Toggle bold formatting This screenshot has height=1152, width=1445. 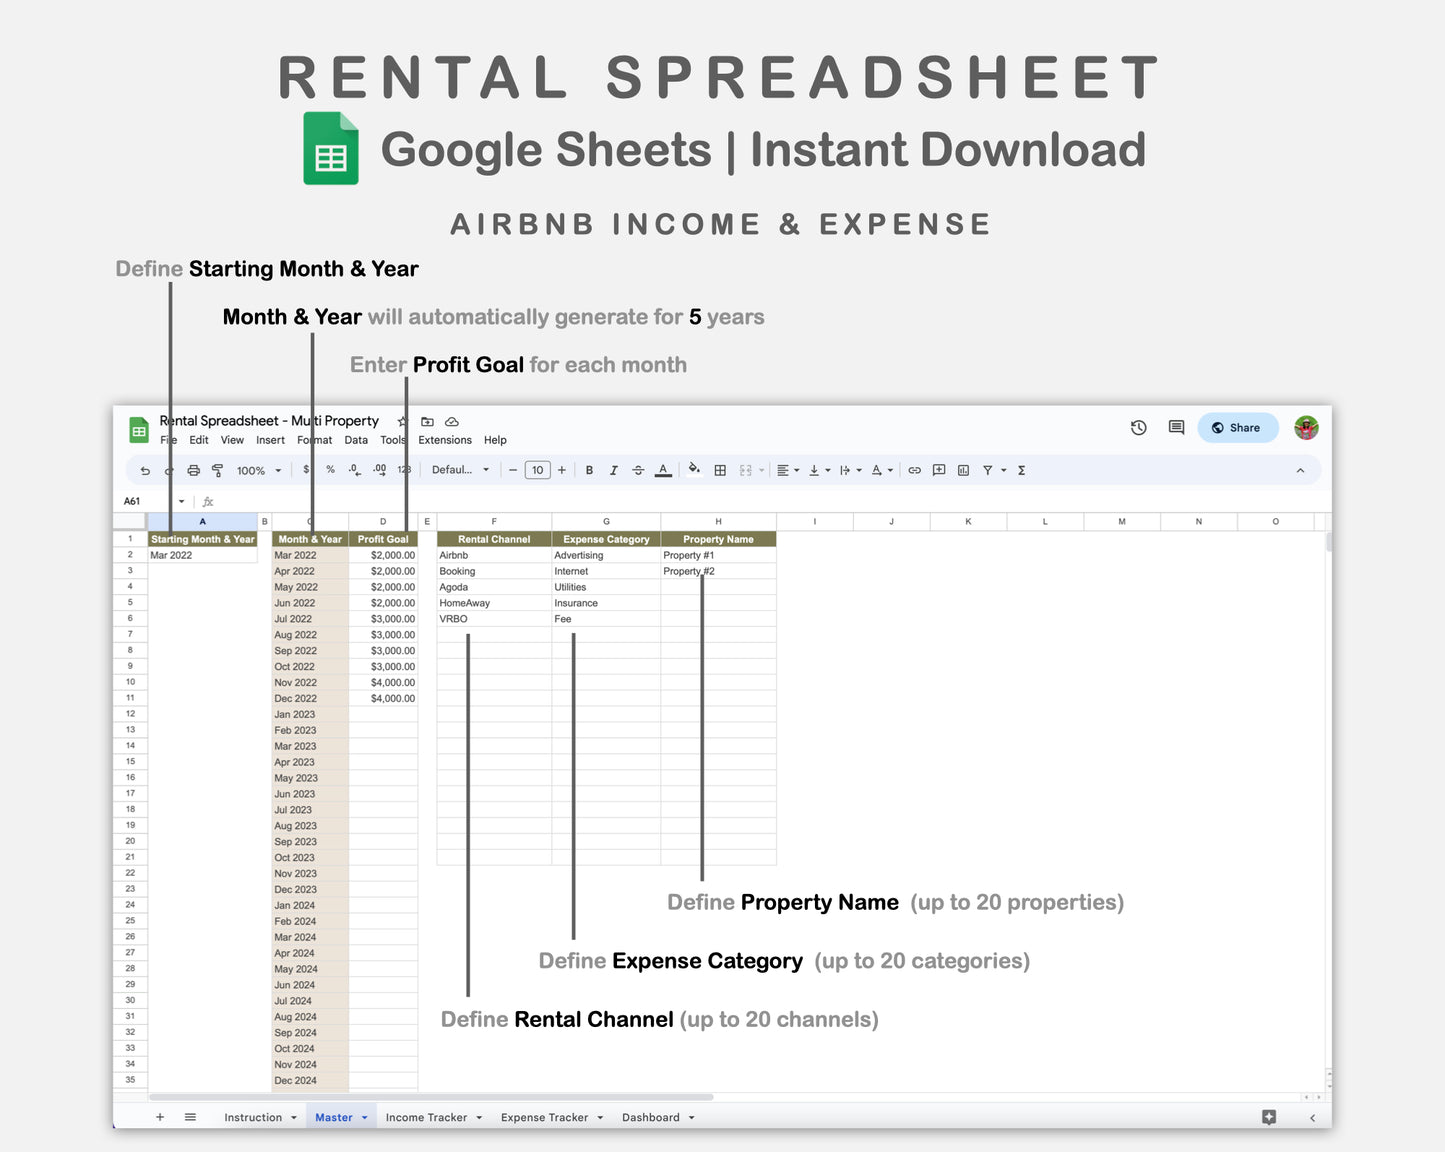[589, 469]
